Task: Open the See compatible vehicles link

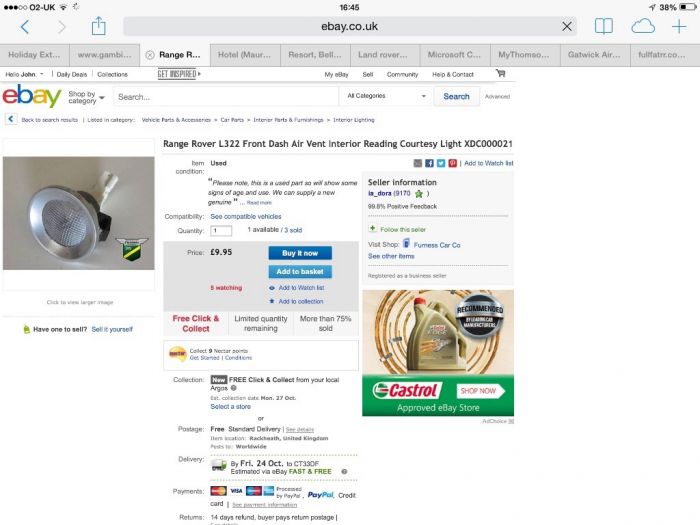Action: coord(246,217)
